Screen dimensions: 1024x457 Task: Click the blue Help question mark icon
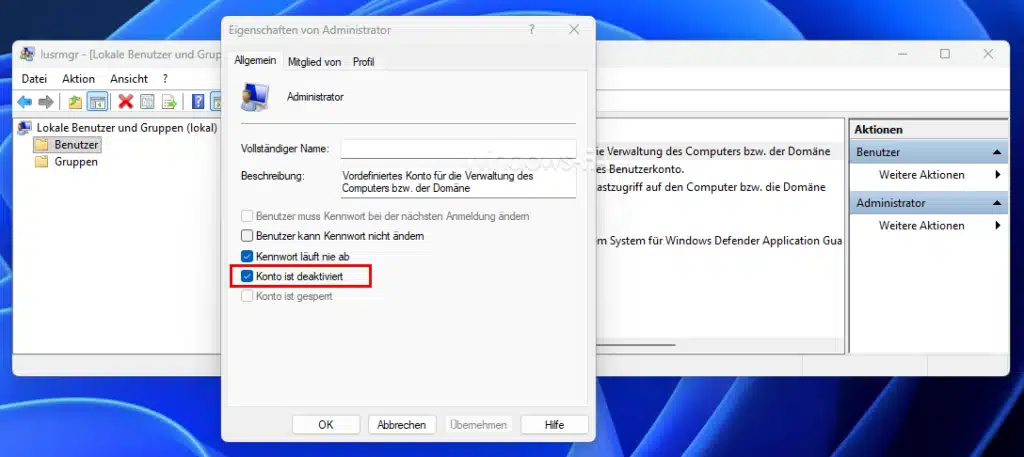pos(198,101)
